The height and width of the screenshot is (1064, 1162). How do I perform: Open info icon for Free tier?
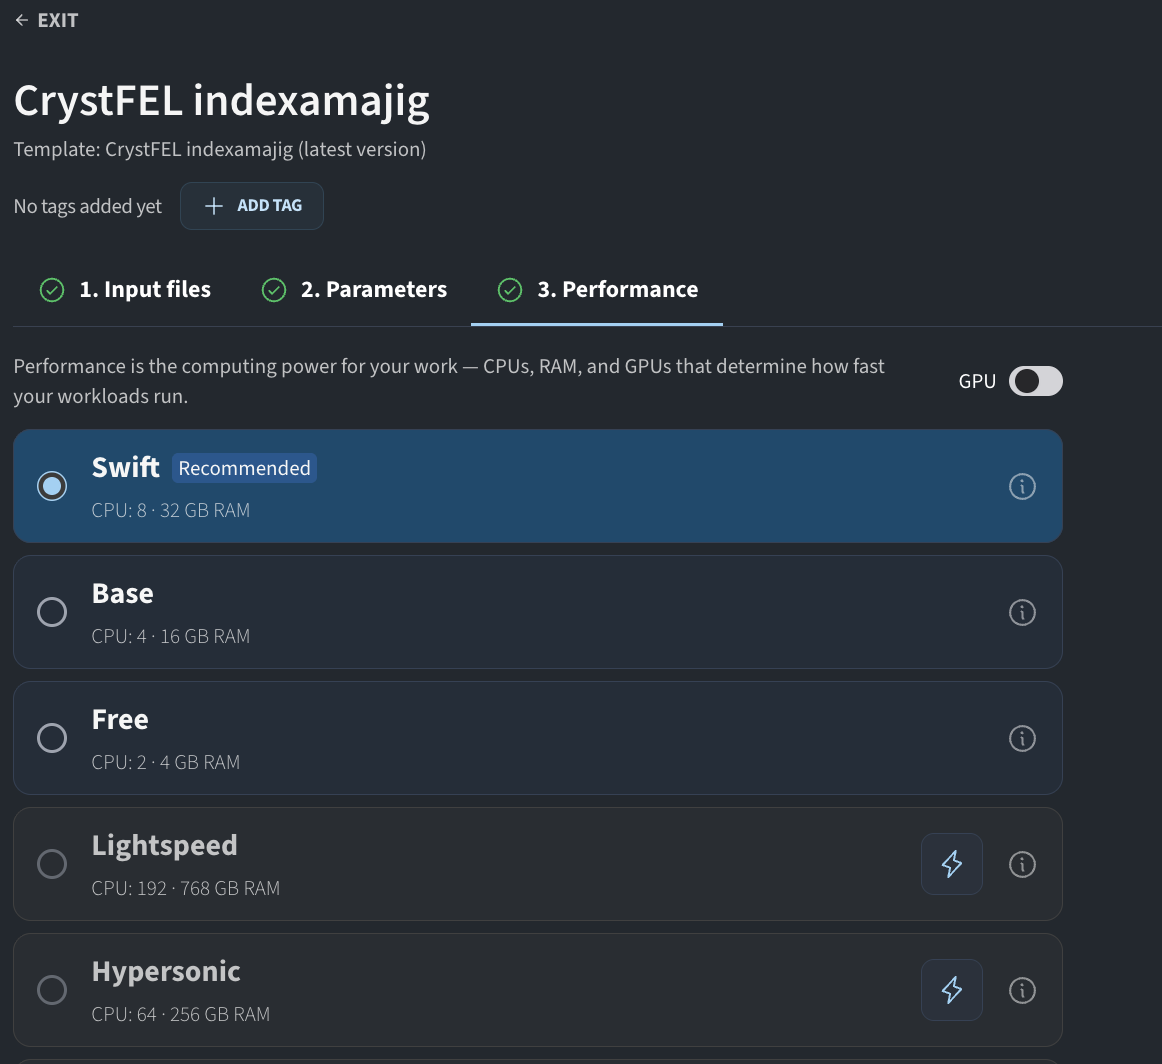point(1022,739)
